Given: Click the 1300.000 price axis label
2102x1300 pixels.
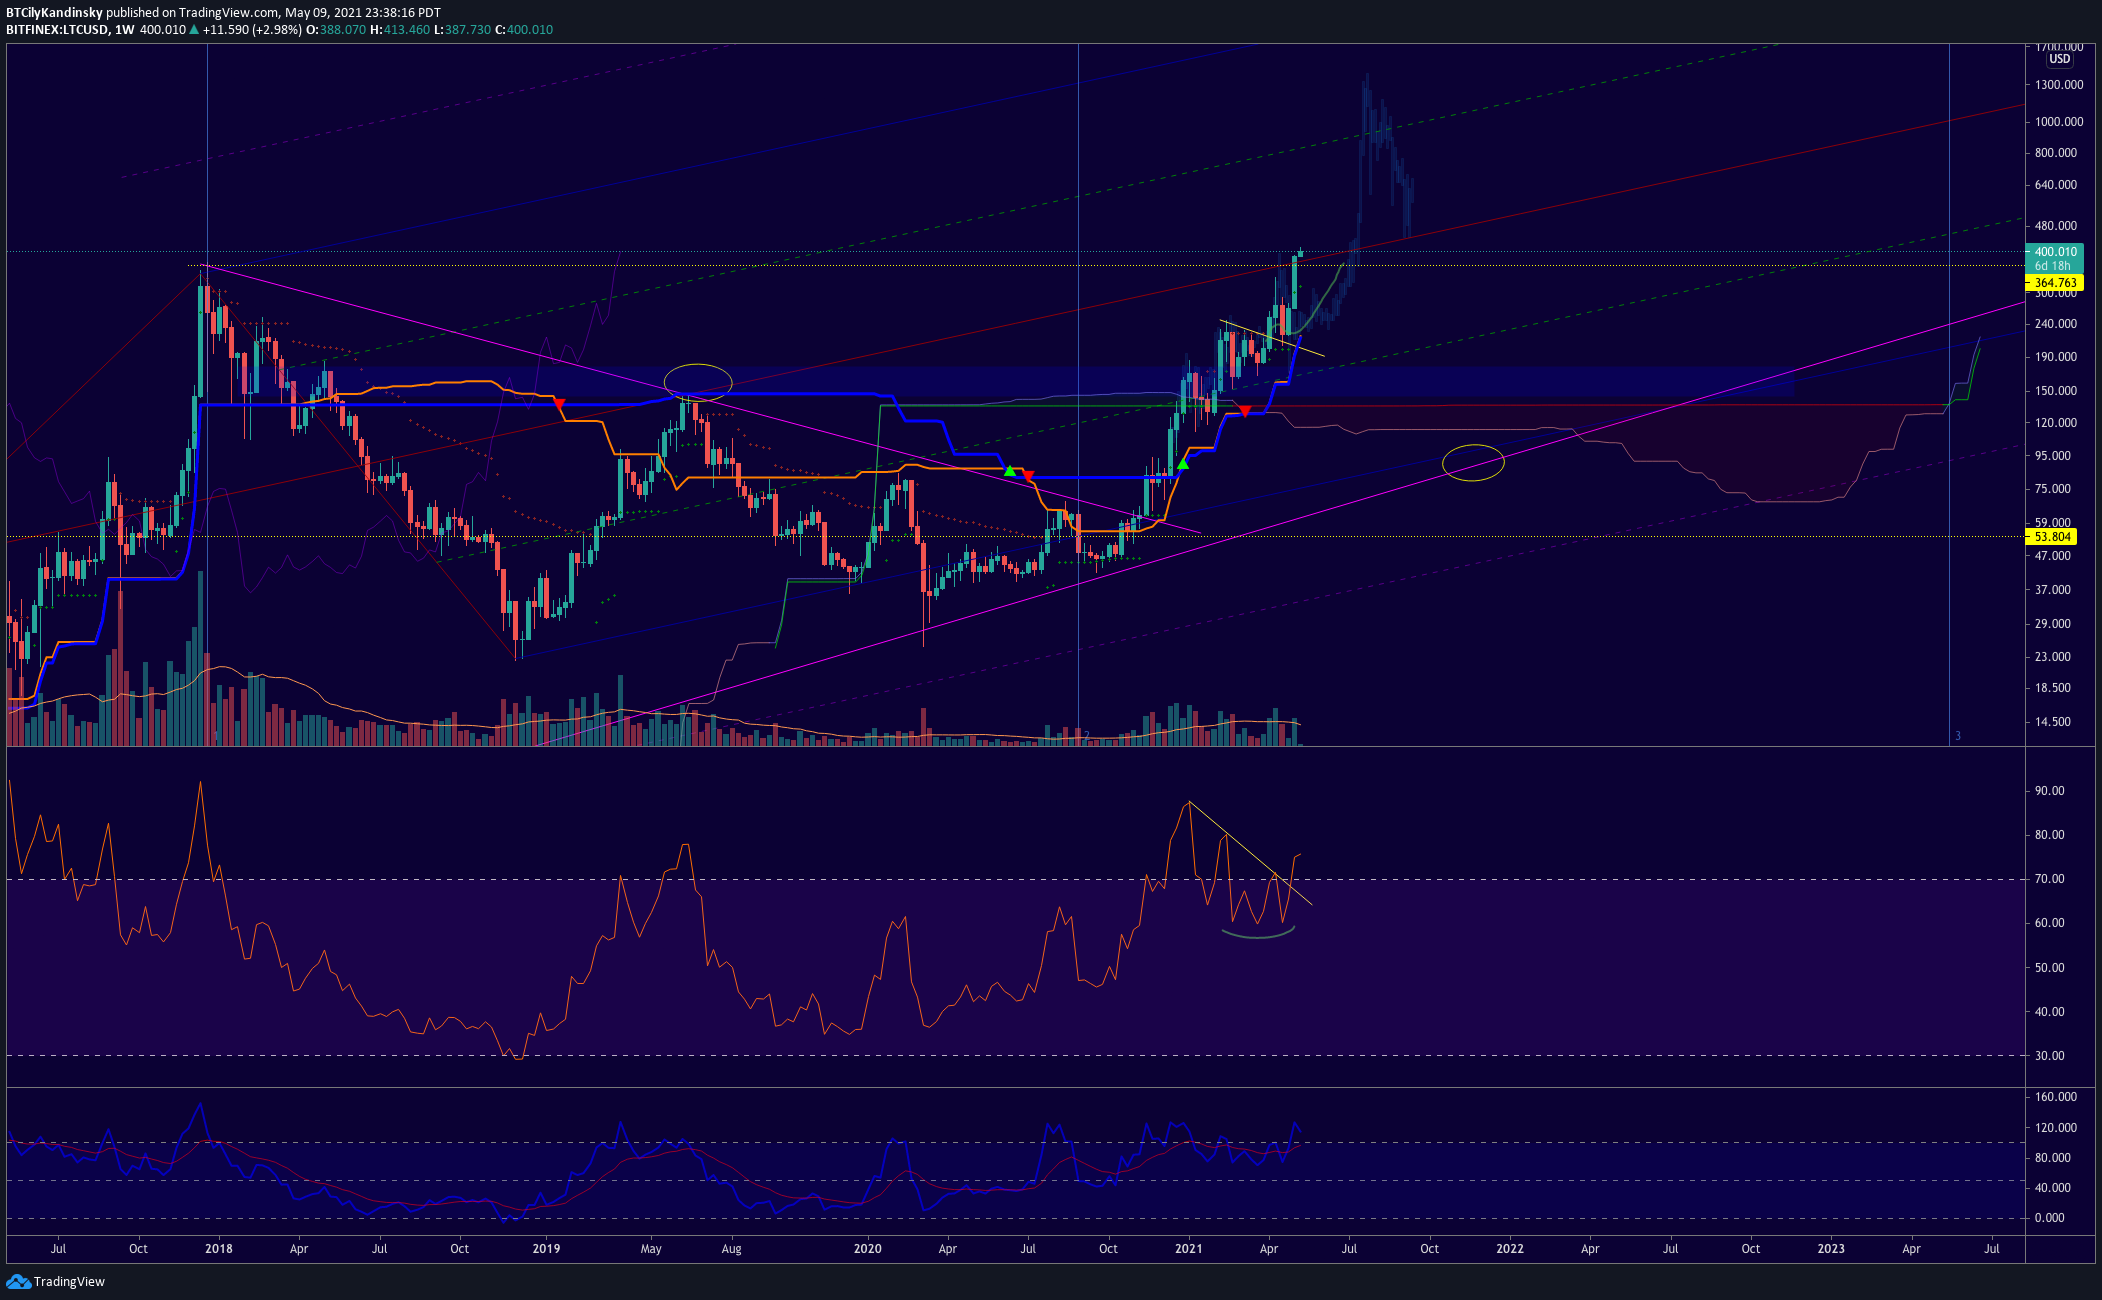Looking at the screenshot, I should click(x=2059, y=85).
